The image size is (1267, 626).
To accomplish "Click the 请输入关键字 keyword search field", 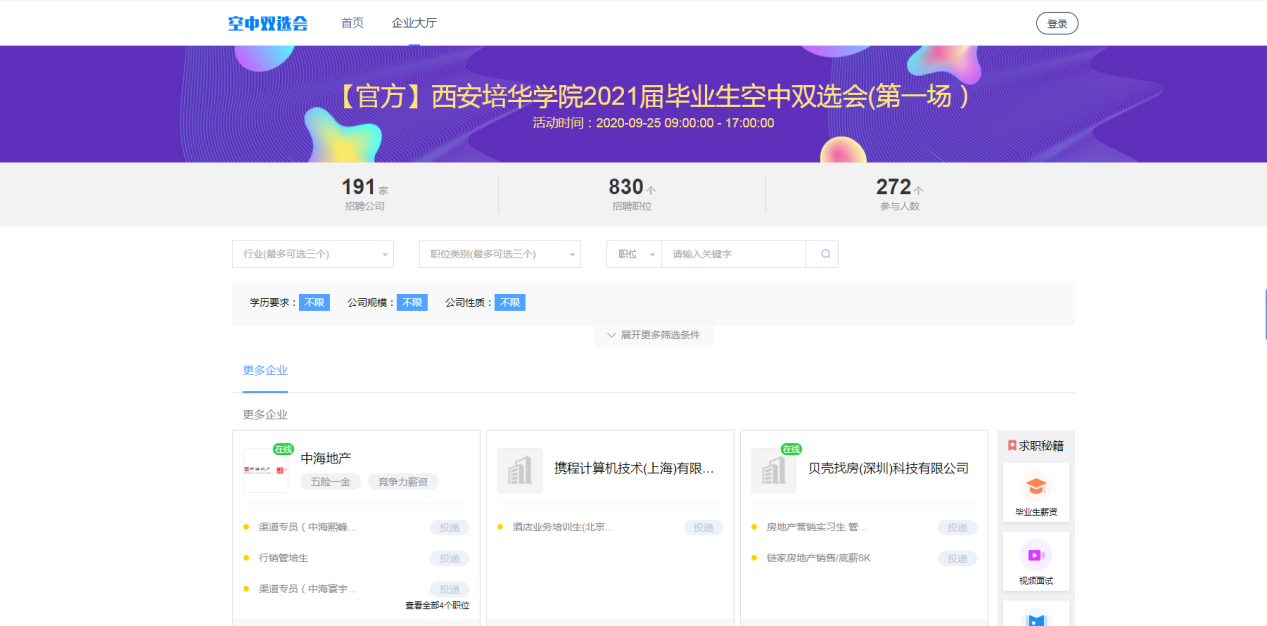I will pos(733,254).
